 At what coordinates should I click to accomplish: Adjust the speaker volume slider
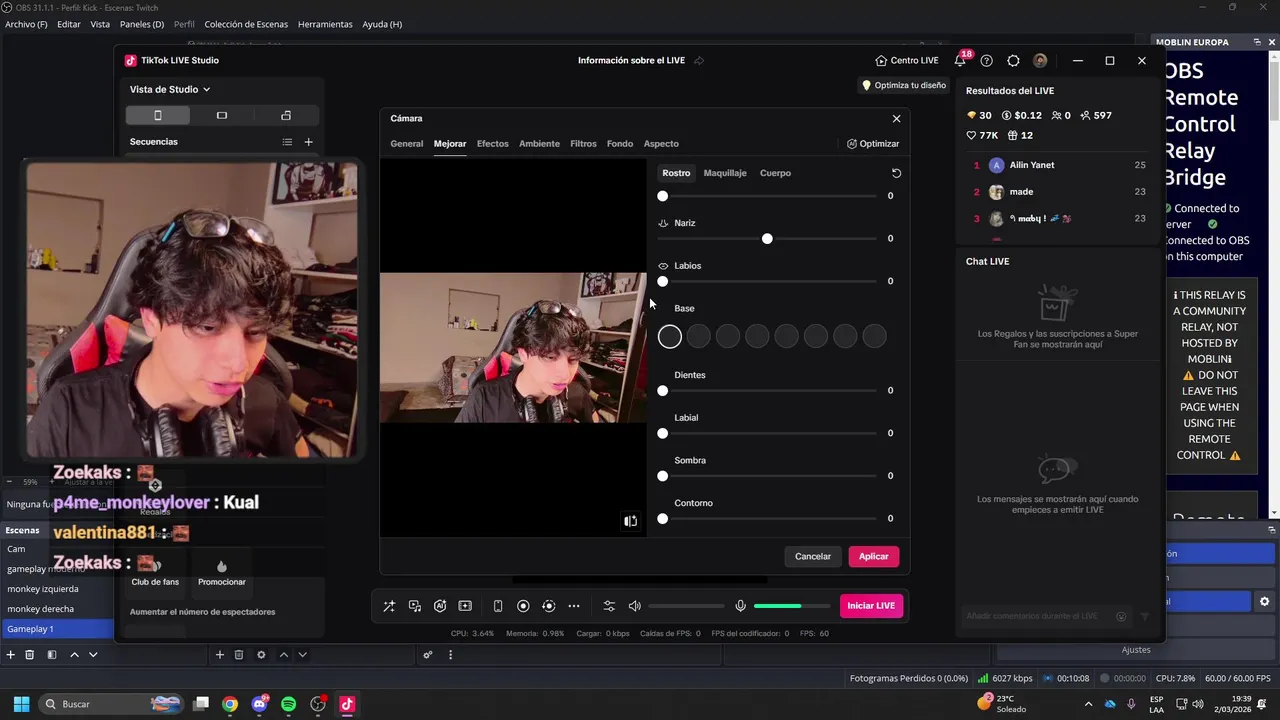(686, 606)
